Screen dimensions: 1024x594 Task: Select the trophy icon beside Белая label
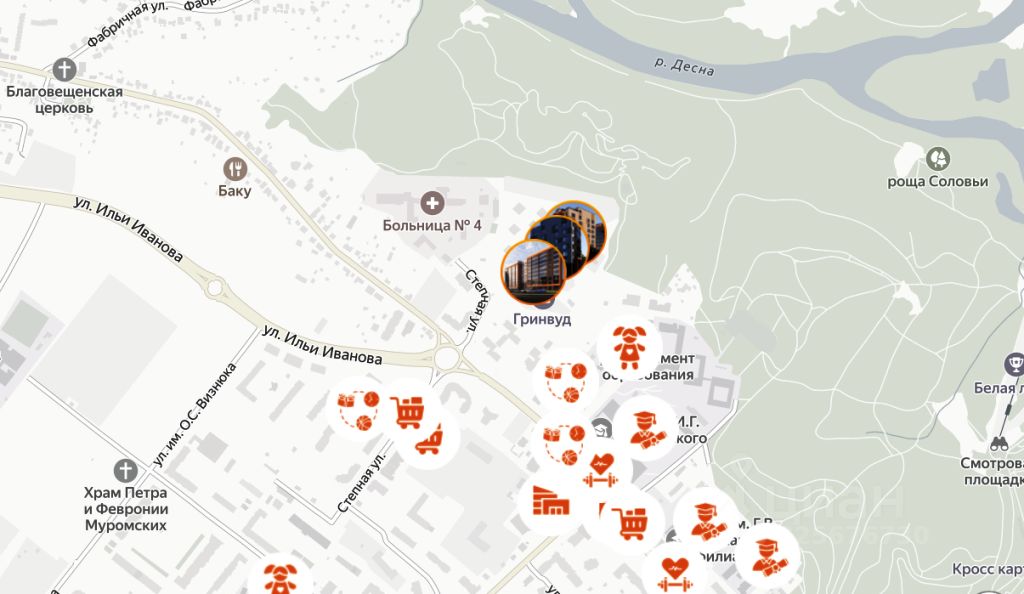(1015, 364)
